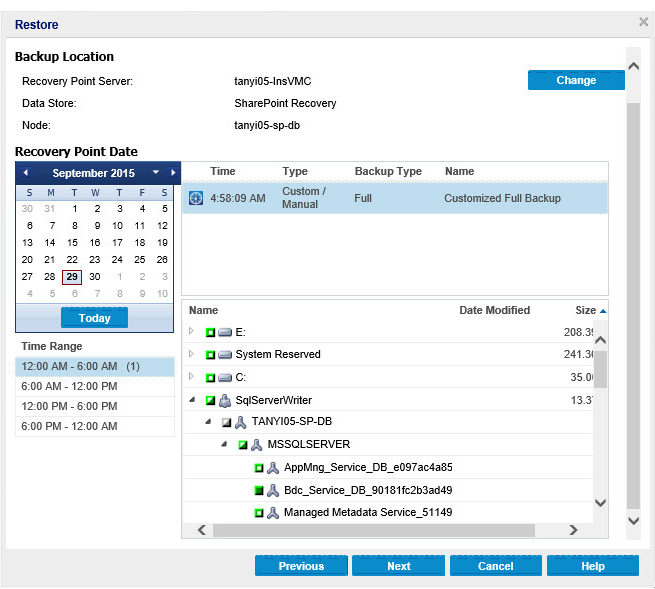Click the SqlServerWriter node icon
Image resolution: width=655 pixels, height=589 pixels.
[225, 400]
